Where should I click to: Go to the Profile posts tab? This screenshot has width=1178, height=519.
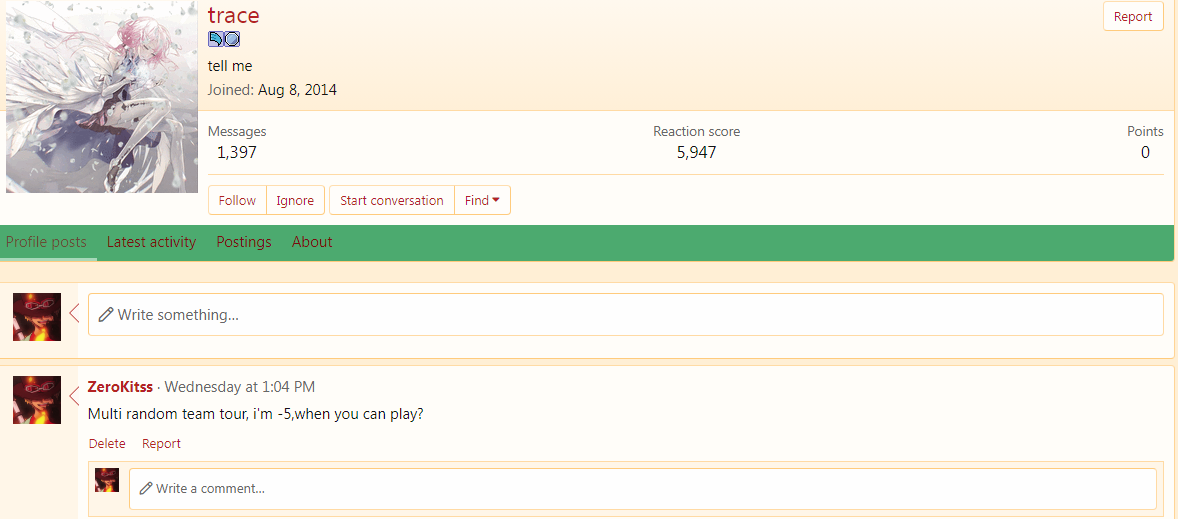(46, 242)
